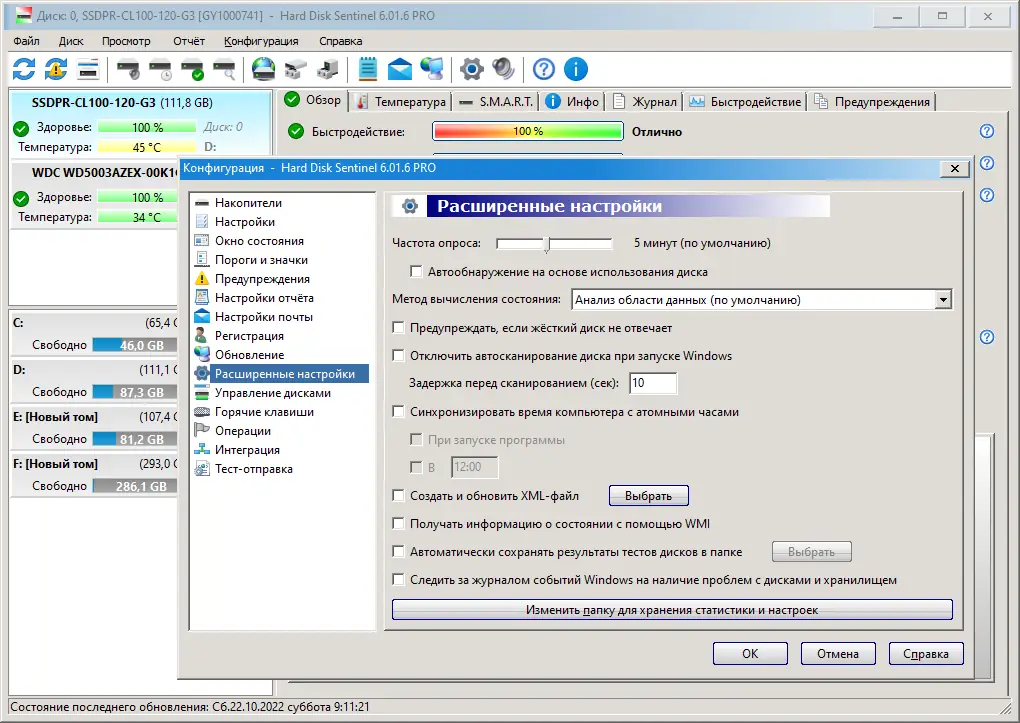Click the speaker sound settings icon
1020x723 pixels.
504,69
